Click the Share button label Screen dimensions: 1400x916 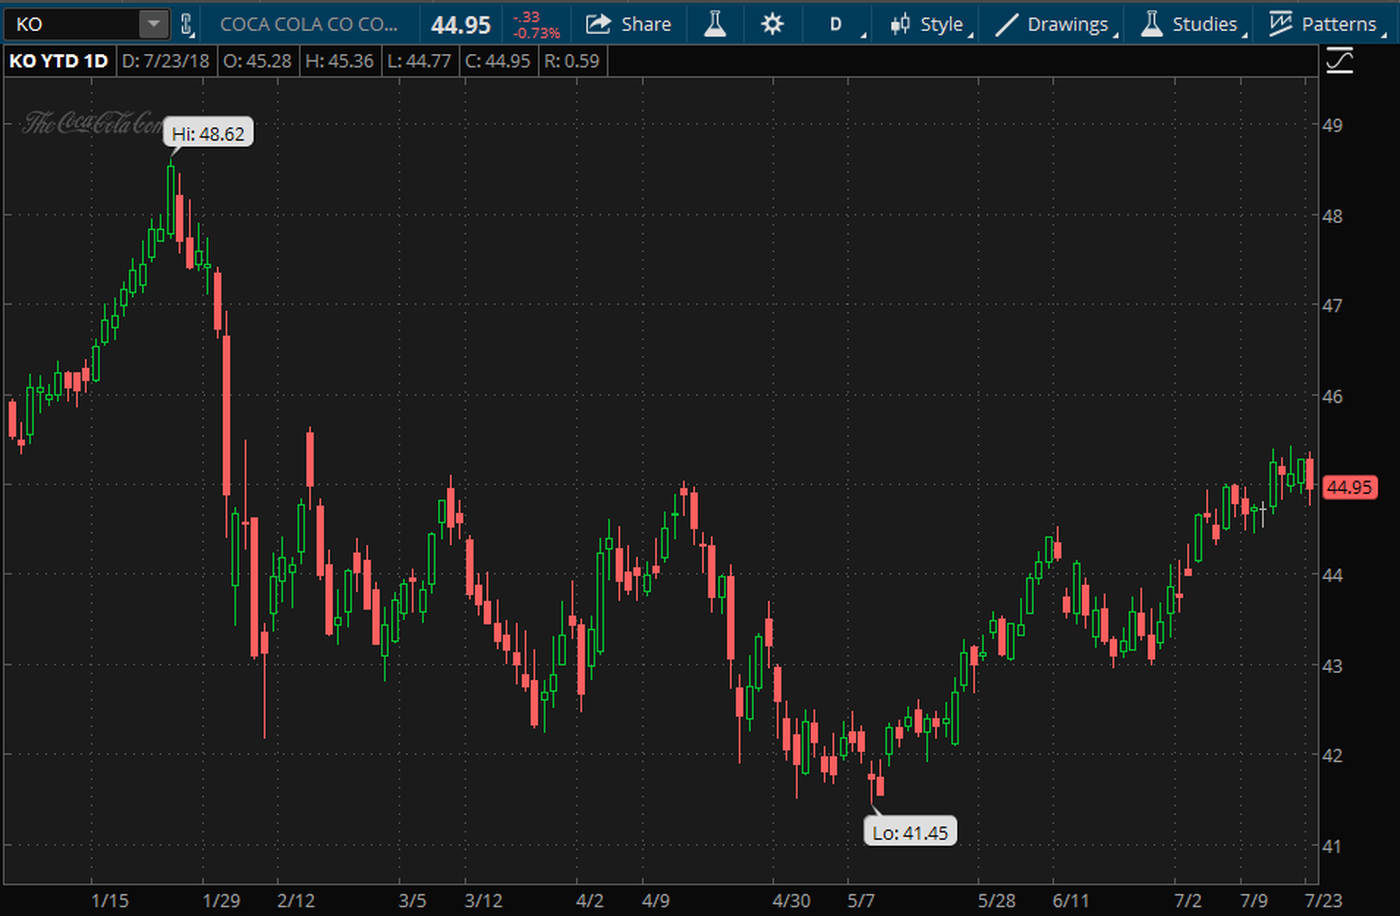646,24
